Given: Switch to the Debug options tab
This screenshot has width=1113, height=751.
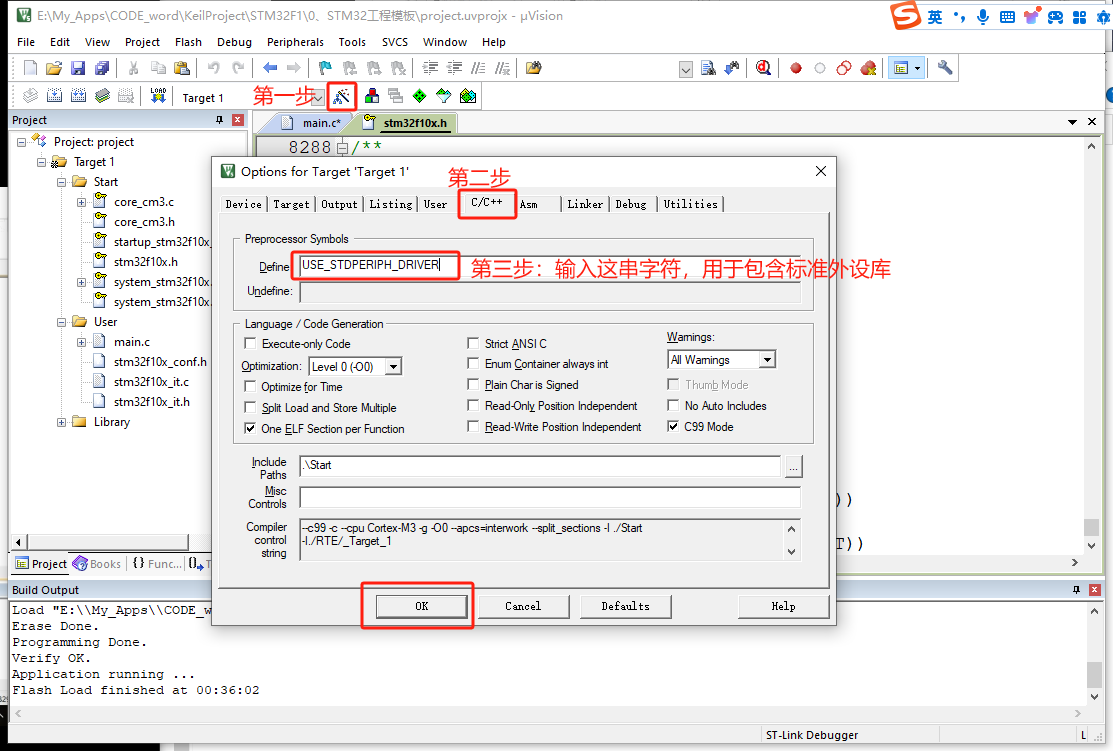Looking at the screenshot, I should point(631,204).
